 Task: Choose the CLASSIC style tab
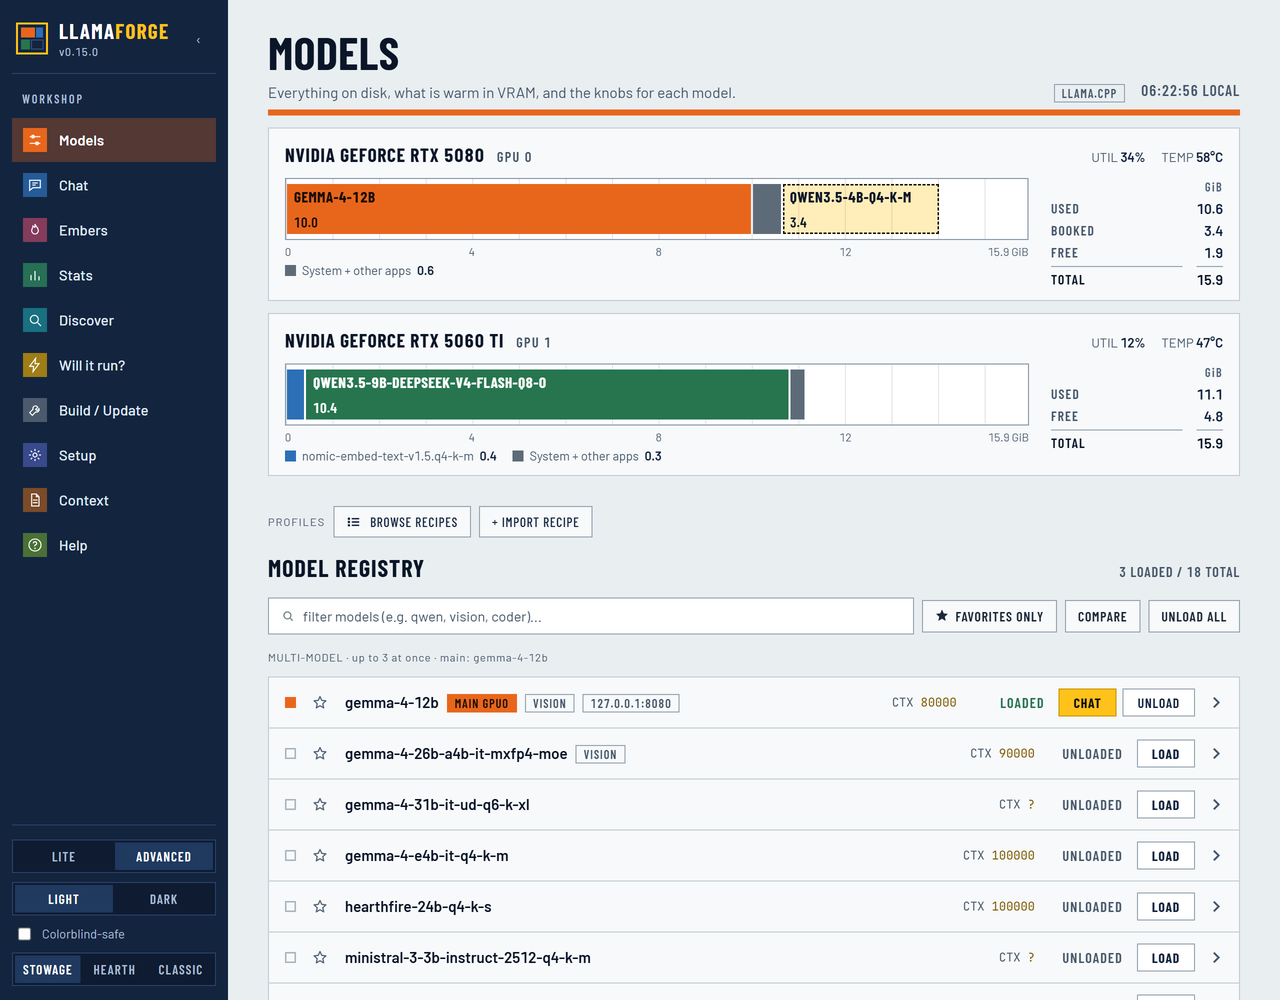click(x=180, y=970)
